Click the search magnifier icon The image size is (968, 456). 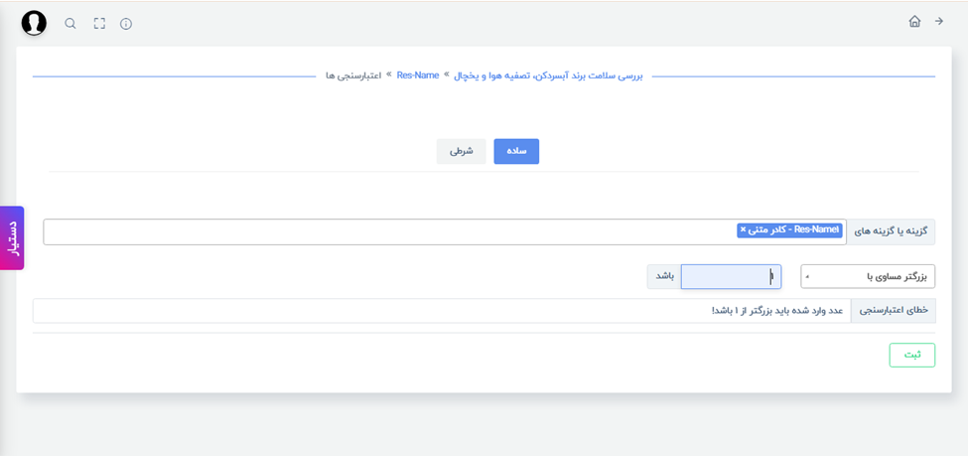tap(71, 24)
